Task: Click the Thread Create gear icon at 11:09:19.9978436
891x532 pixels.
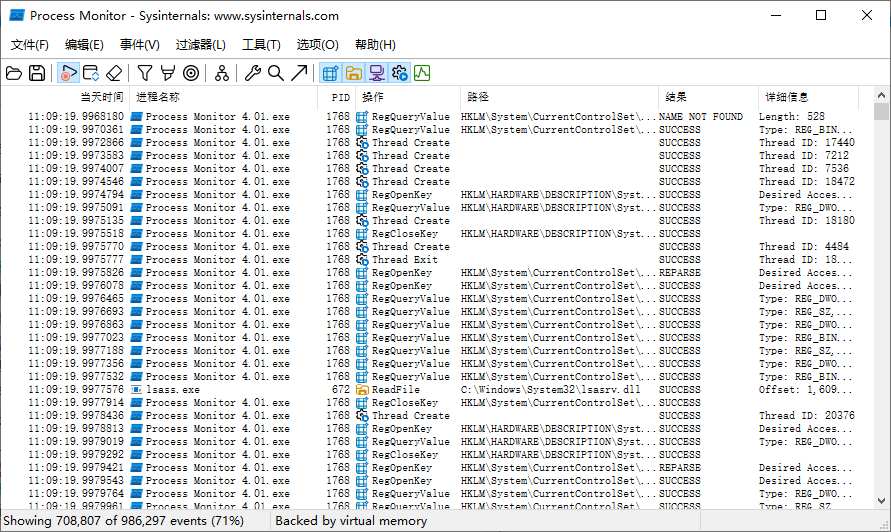Action: [362, 415]
